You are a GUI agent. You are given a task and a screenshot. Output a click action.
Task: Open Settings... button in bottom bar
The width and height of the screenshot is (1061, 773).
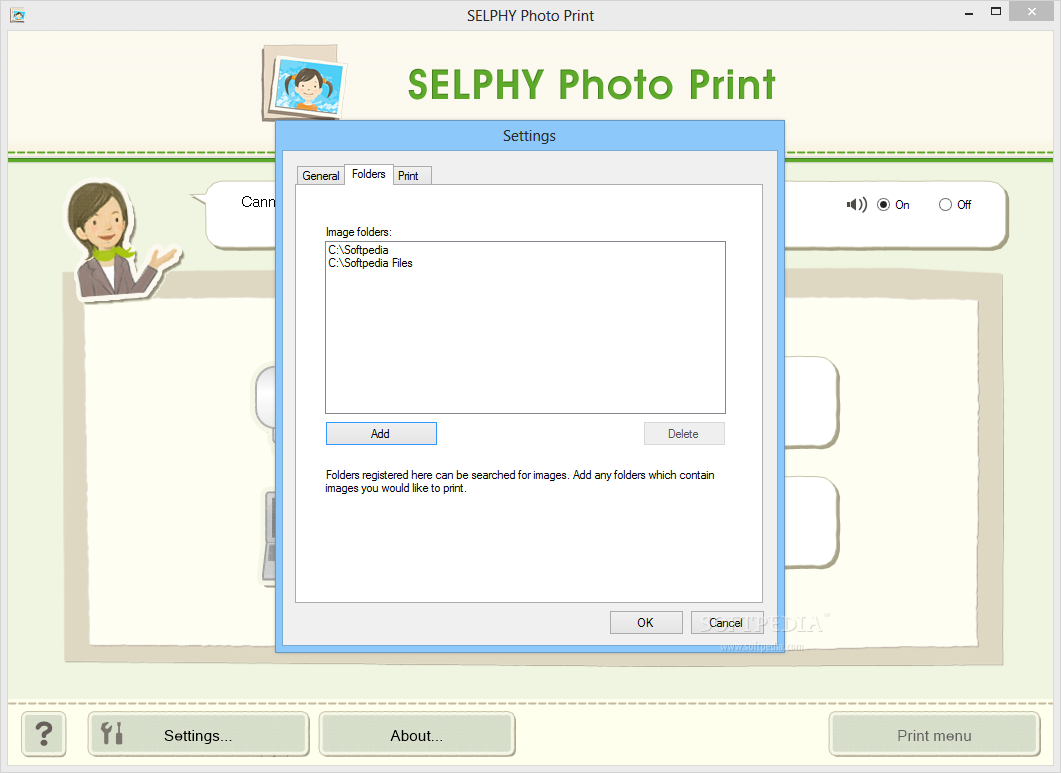pyautogui.click(x=198, y=734)
